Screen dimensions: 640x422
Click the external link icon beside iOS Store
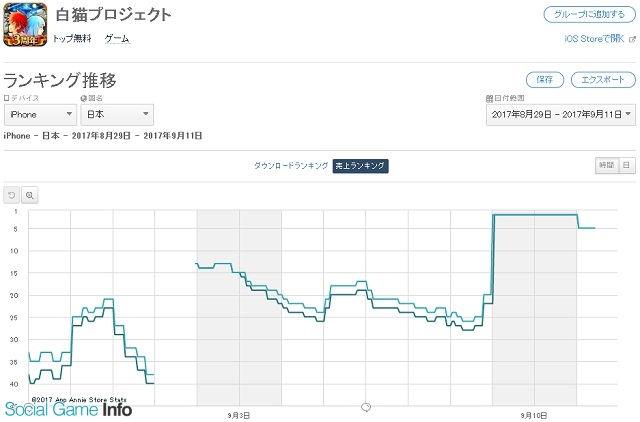click(x=632, y=40)
